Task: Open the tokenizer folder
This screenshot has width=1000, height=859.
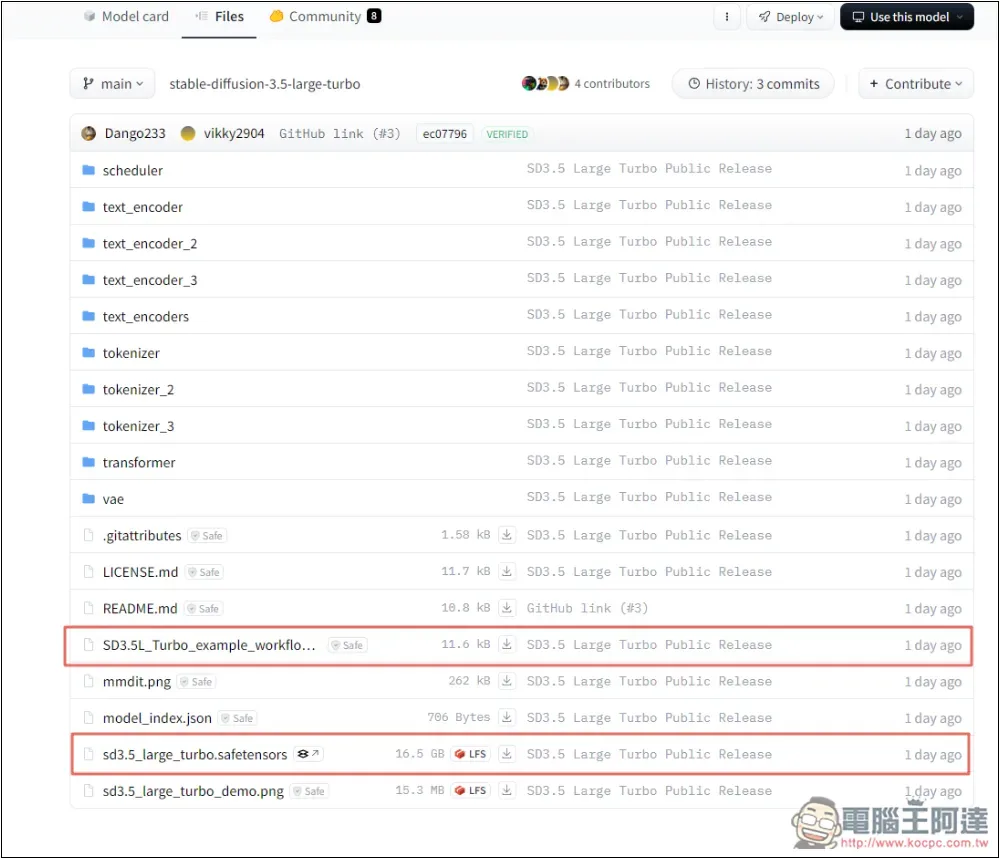Action: coord(131,353)
